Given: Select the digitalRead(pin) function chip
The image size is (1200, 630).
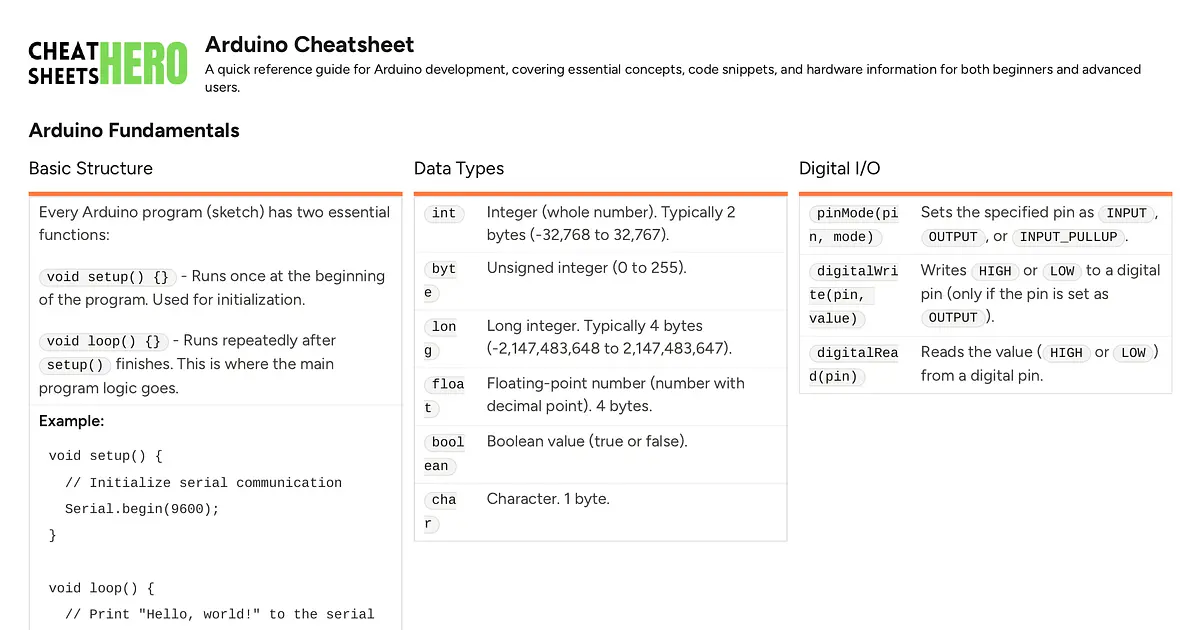Looking at the screenshot, I should pyautogui.click(x=857, y=364).
